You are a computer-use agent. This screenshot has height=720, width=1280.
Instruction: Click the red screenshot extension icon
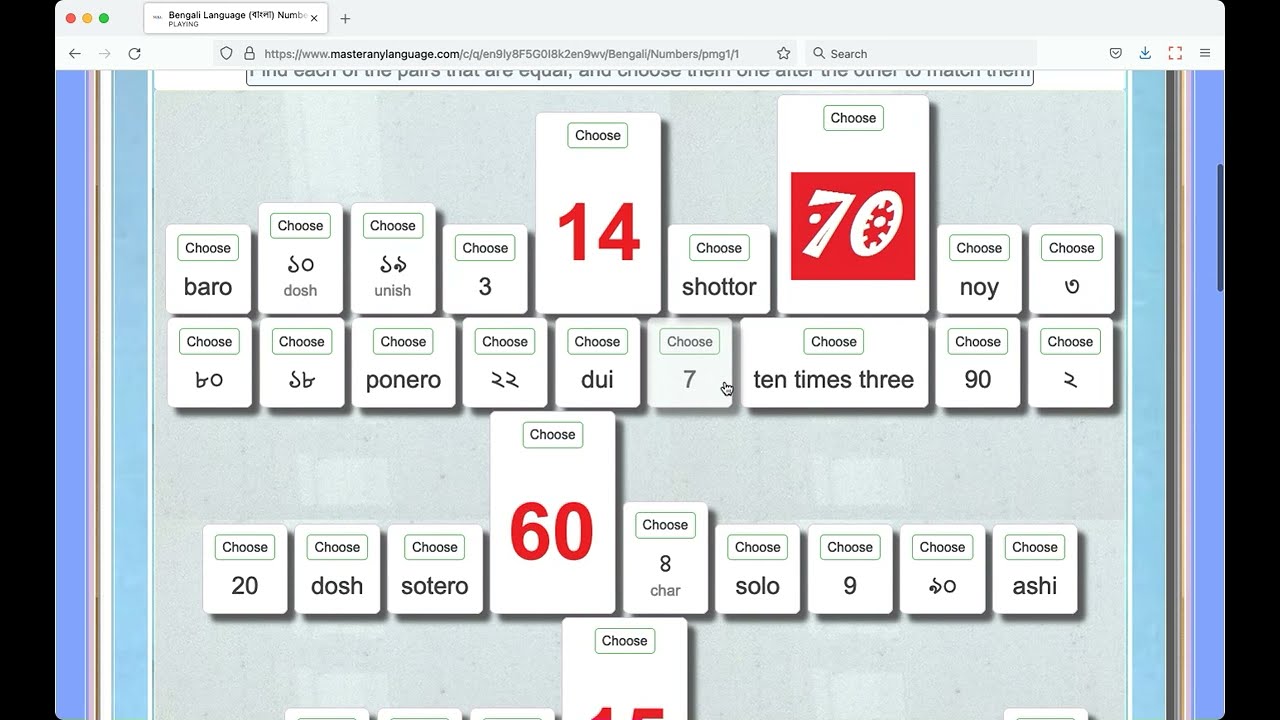(1175, 53)
